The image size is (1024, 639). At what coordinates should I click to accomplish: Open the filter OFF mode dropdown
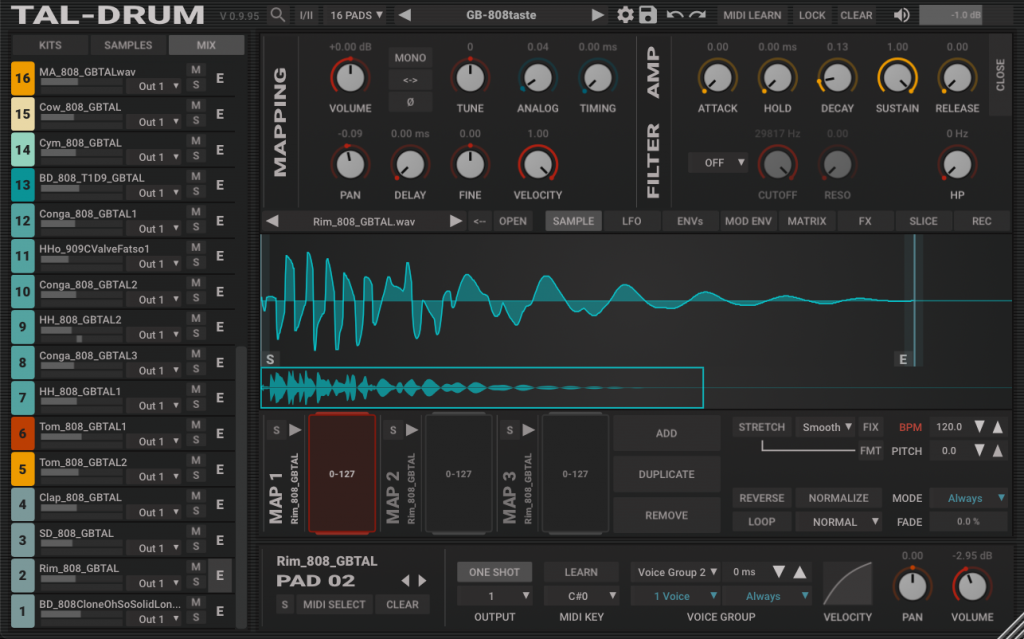(x=717, y=162)
